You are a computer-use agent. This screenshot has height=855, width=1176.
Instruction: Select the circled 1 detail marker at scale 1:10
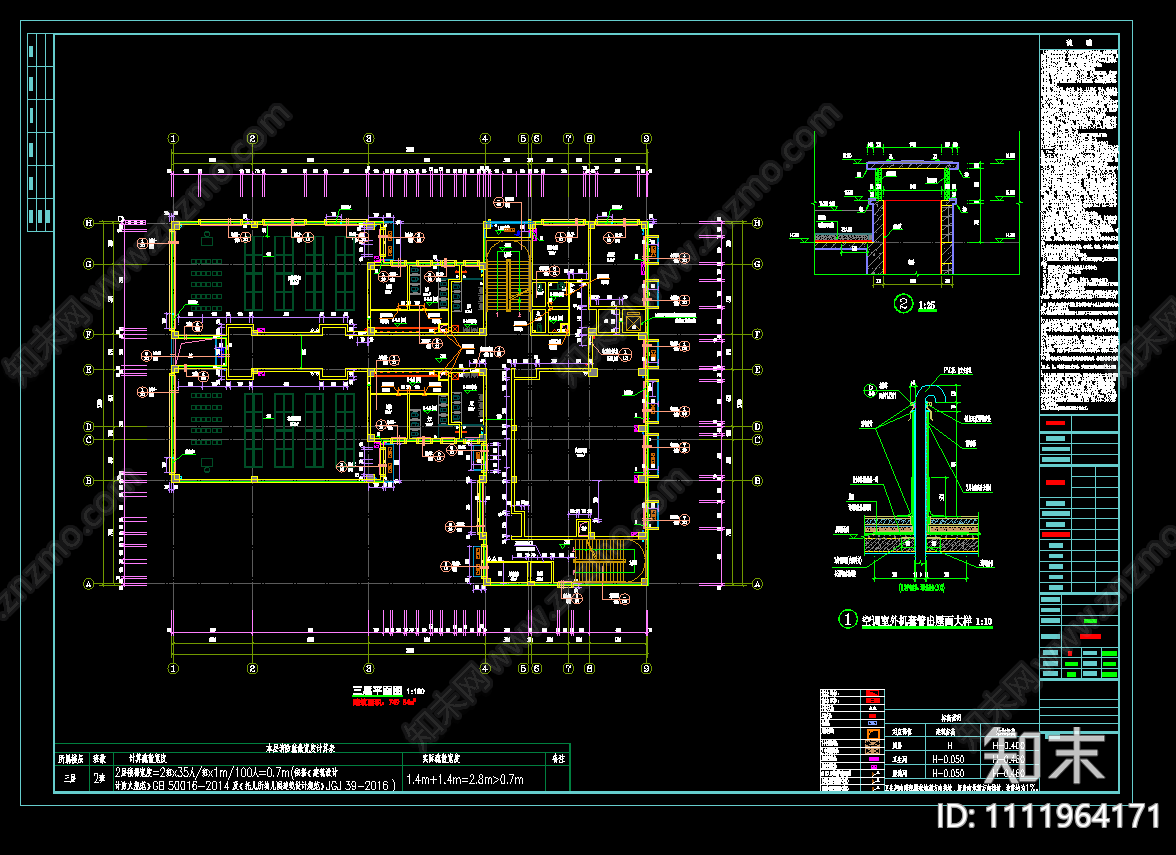coord(847,620)
